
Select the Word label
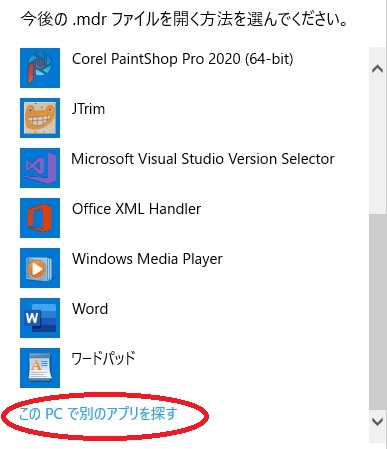(90, 309)
